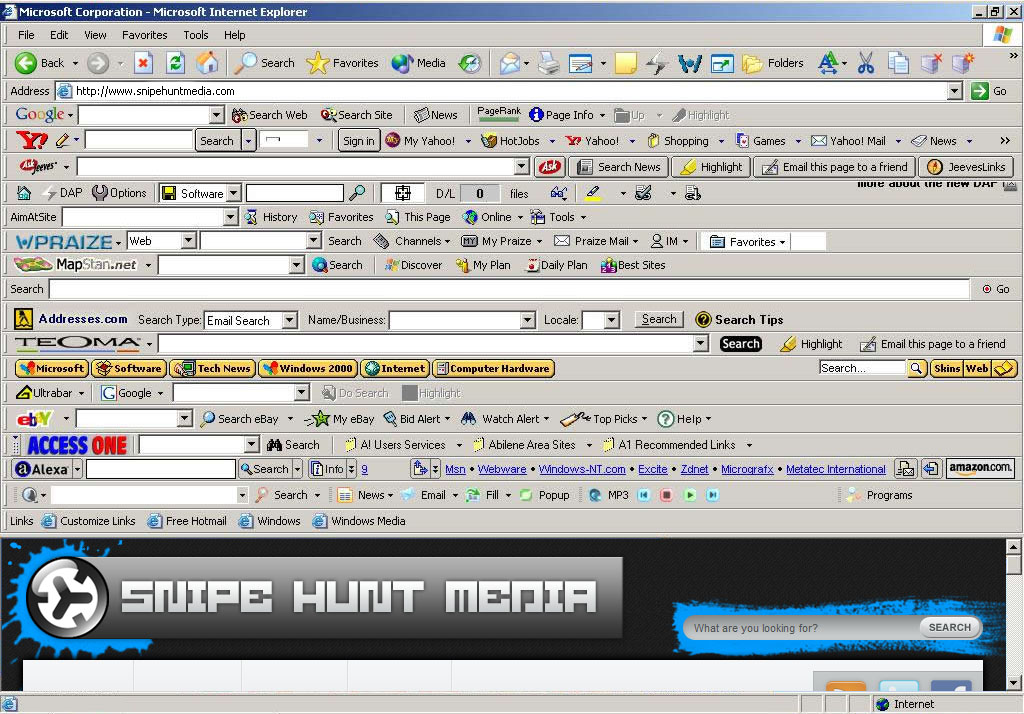Open the Email Search type dropdown
1024x714 pixels.
(x=289, y=320)
